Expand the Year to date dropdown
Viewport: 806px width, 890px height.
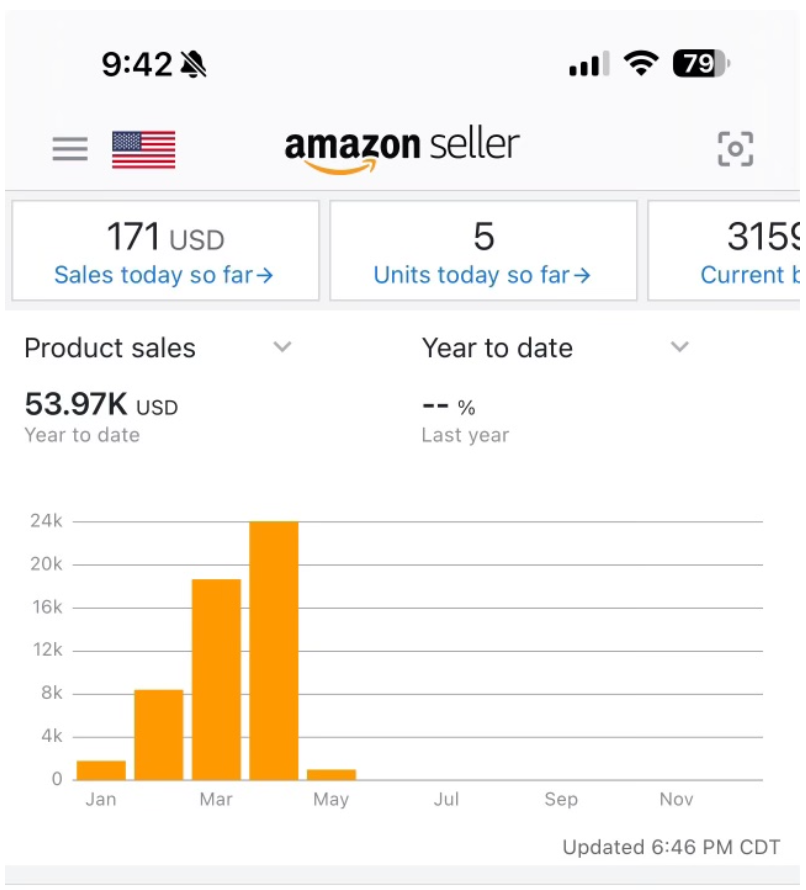[x=680, y=347]
